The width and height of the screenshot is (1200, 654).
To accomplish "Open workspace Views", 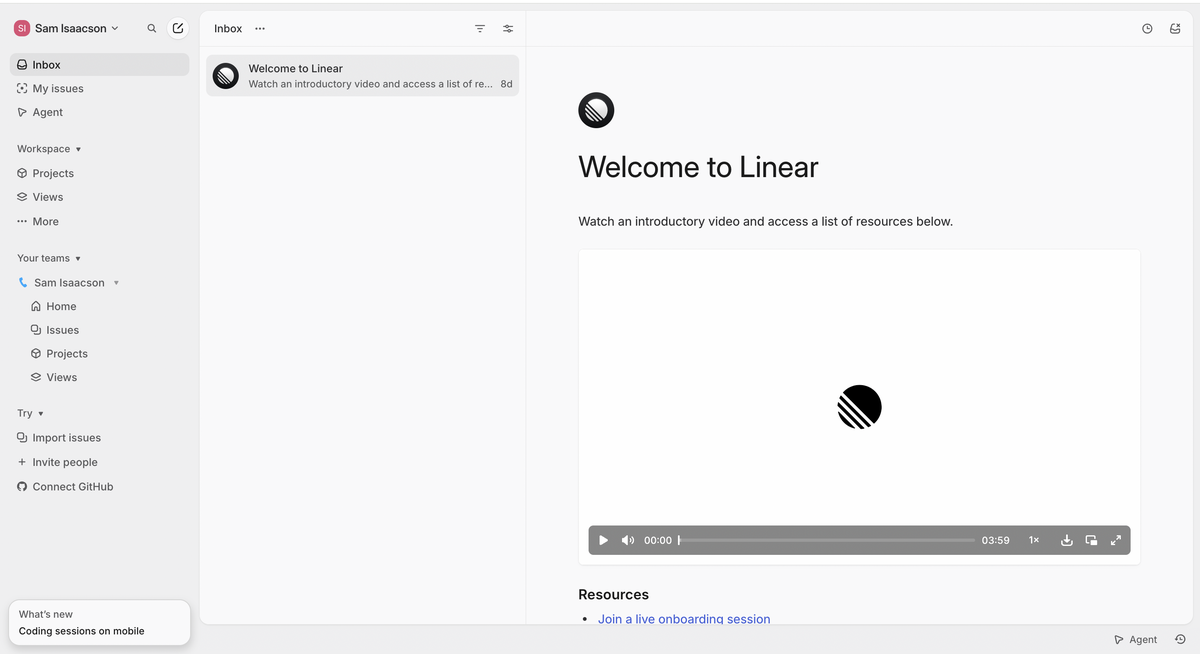I will click(x=99, y=197).
